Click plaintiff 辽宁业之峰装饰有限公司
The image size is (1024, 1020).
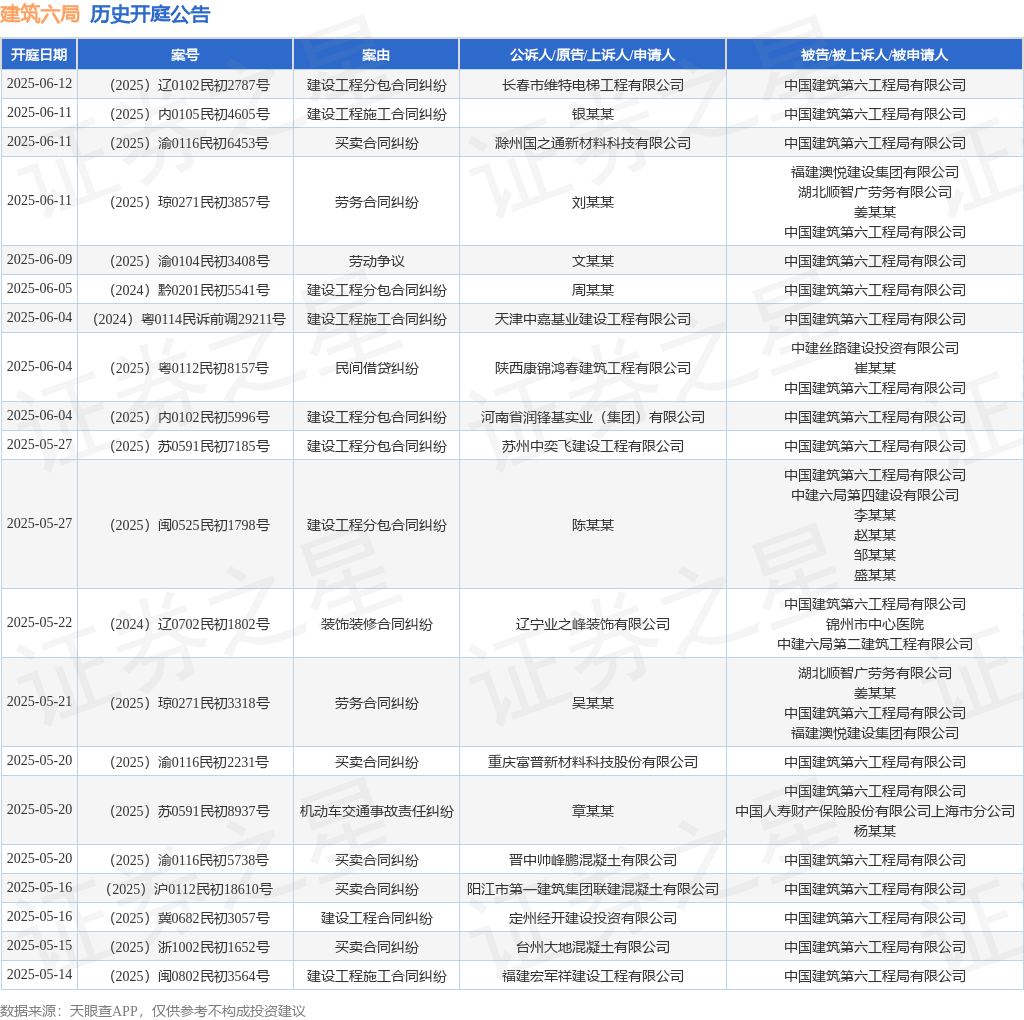tap(592, 624)
